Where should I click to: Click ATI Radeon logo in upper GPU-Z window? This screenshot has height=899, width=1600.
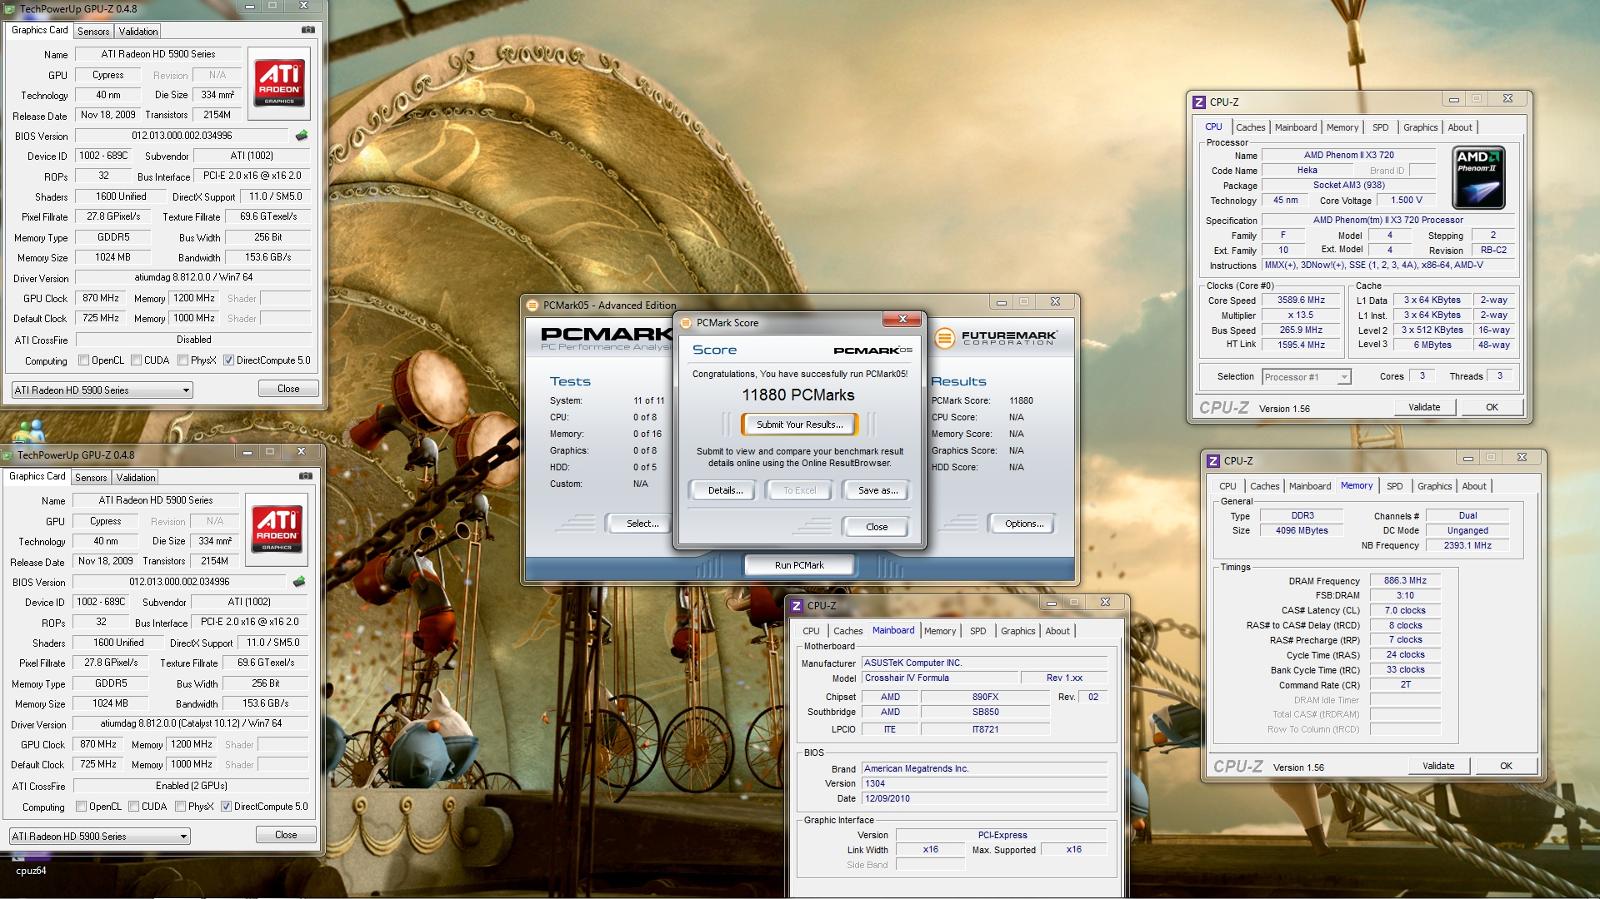coord(279,81)
